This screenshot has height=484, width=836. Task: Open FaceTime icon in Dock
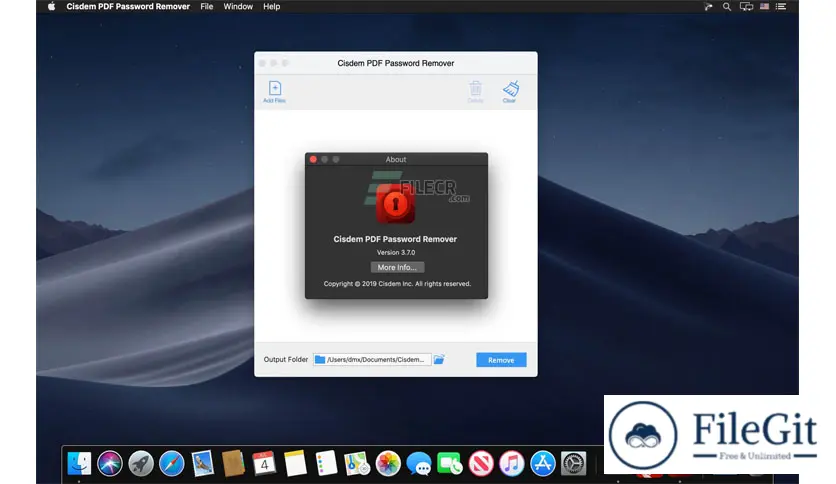[449, 463]
